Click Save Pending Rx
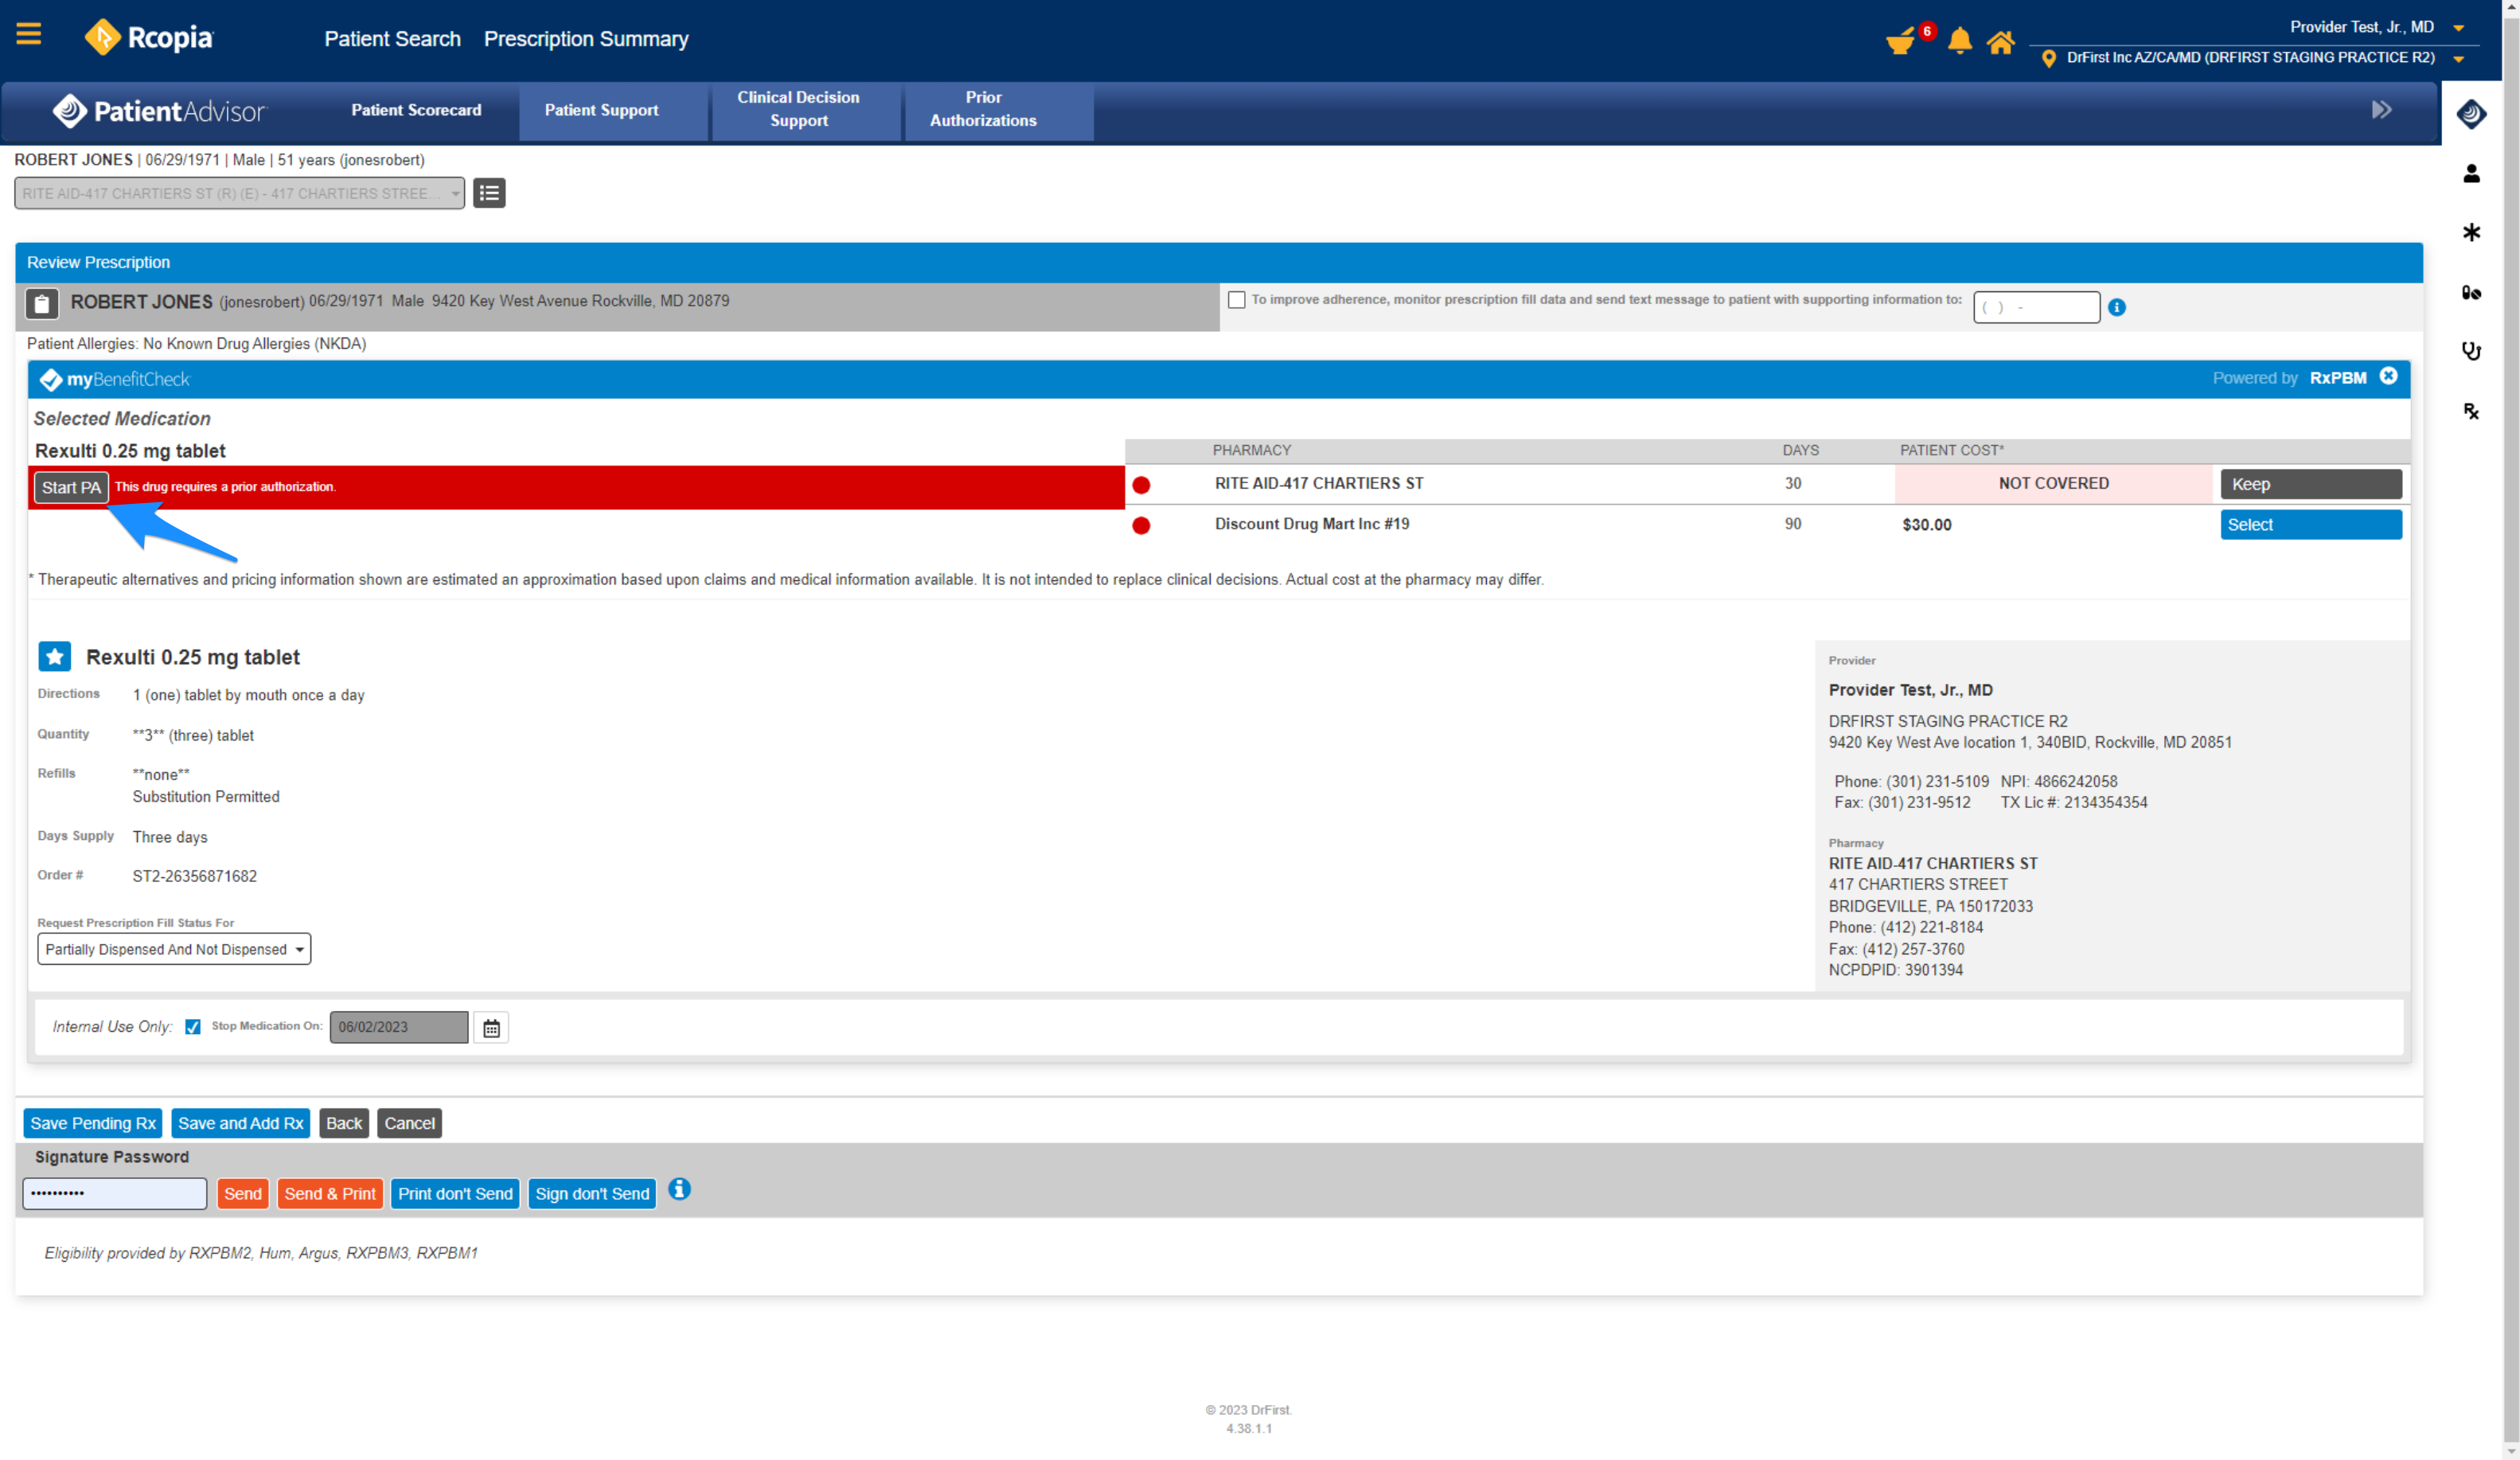The width and height of the screenshot is (2520, 1460). 93,1123
